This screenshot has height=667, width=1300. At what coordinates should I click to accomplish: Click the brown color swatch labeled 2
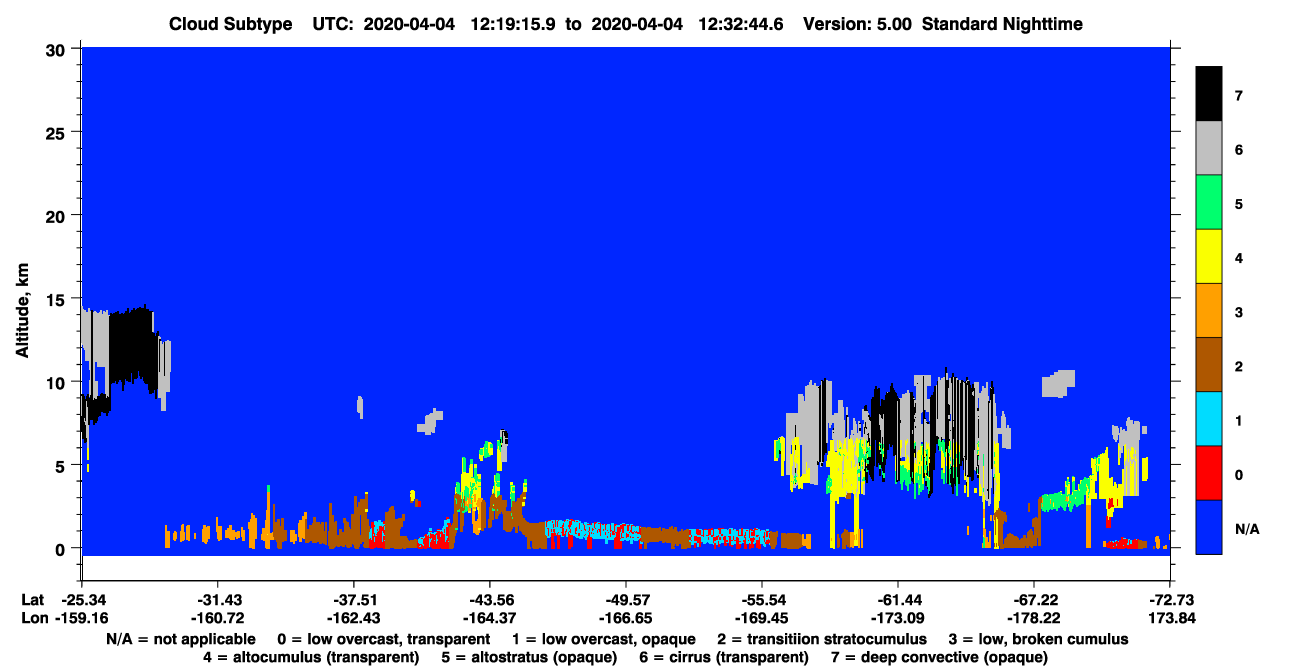point(1209,365)
